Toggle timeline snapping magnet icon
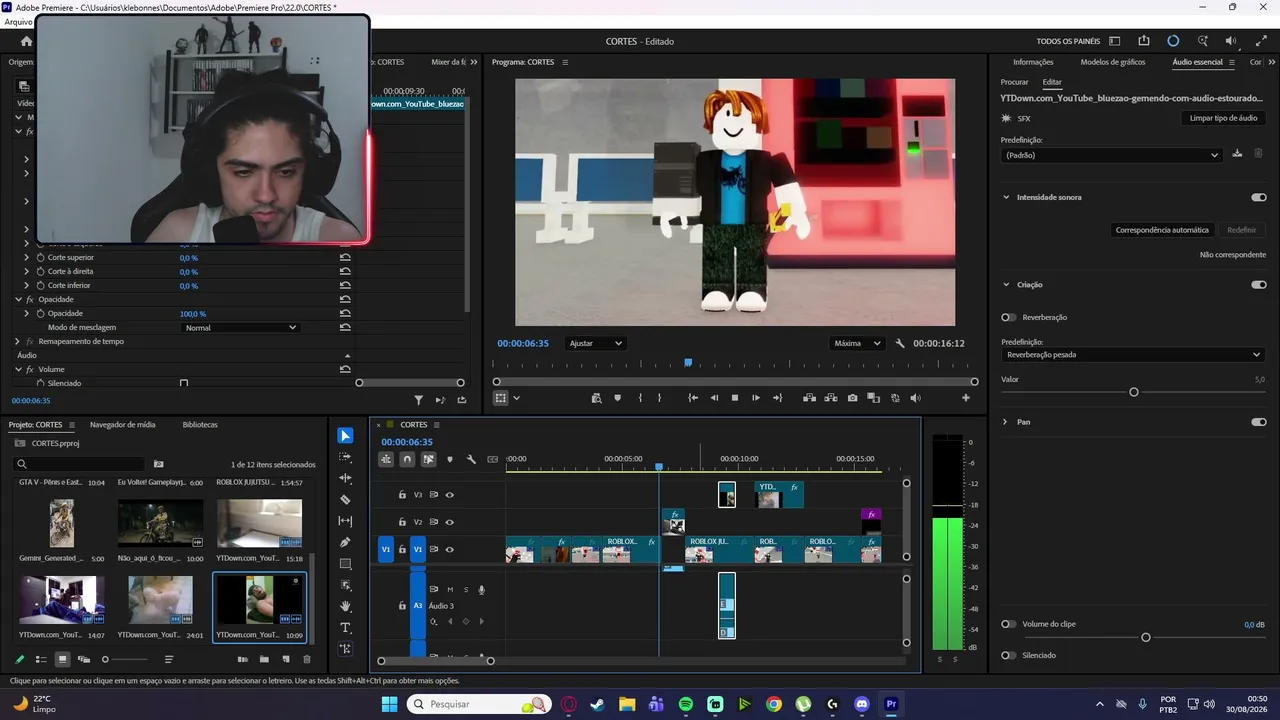 click(x=407, y=459)
